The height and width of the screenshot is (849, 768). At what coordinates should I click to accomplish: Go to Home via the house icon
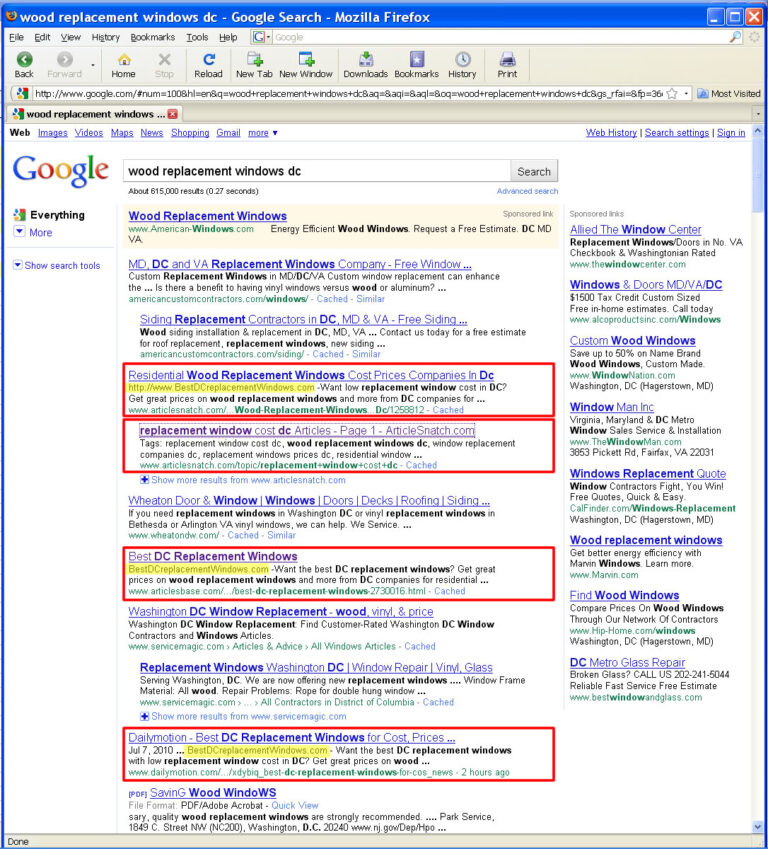click(123, 59)
